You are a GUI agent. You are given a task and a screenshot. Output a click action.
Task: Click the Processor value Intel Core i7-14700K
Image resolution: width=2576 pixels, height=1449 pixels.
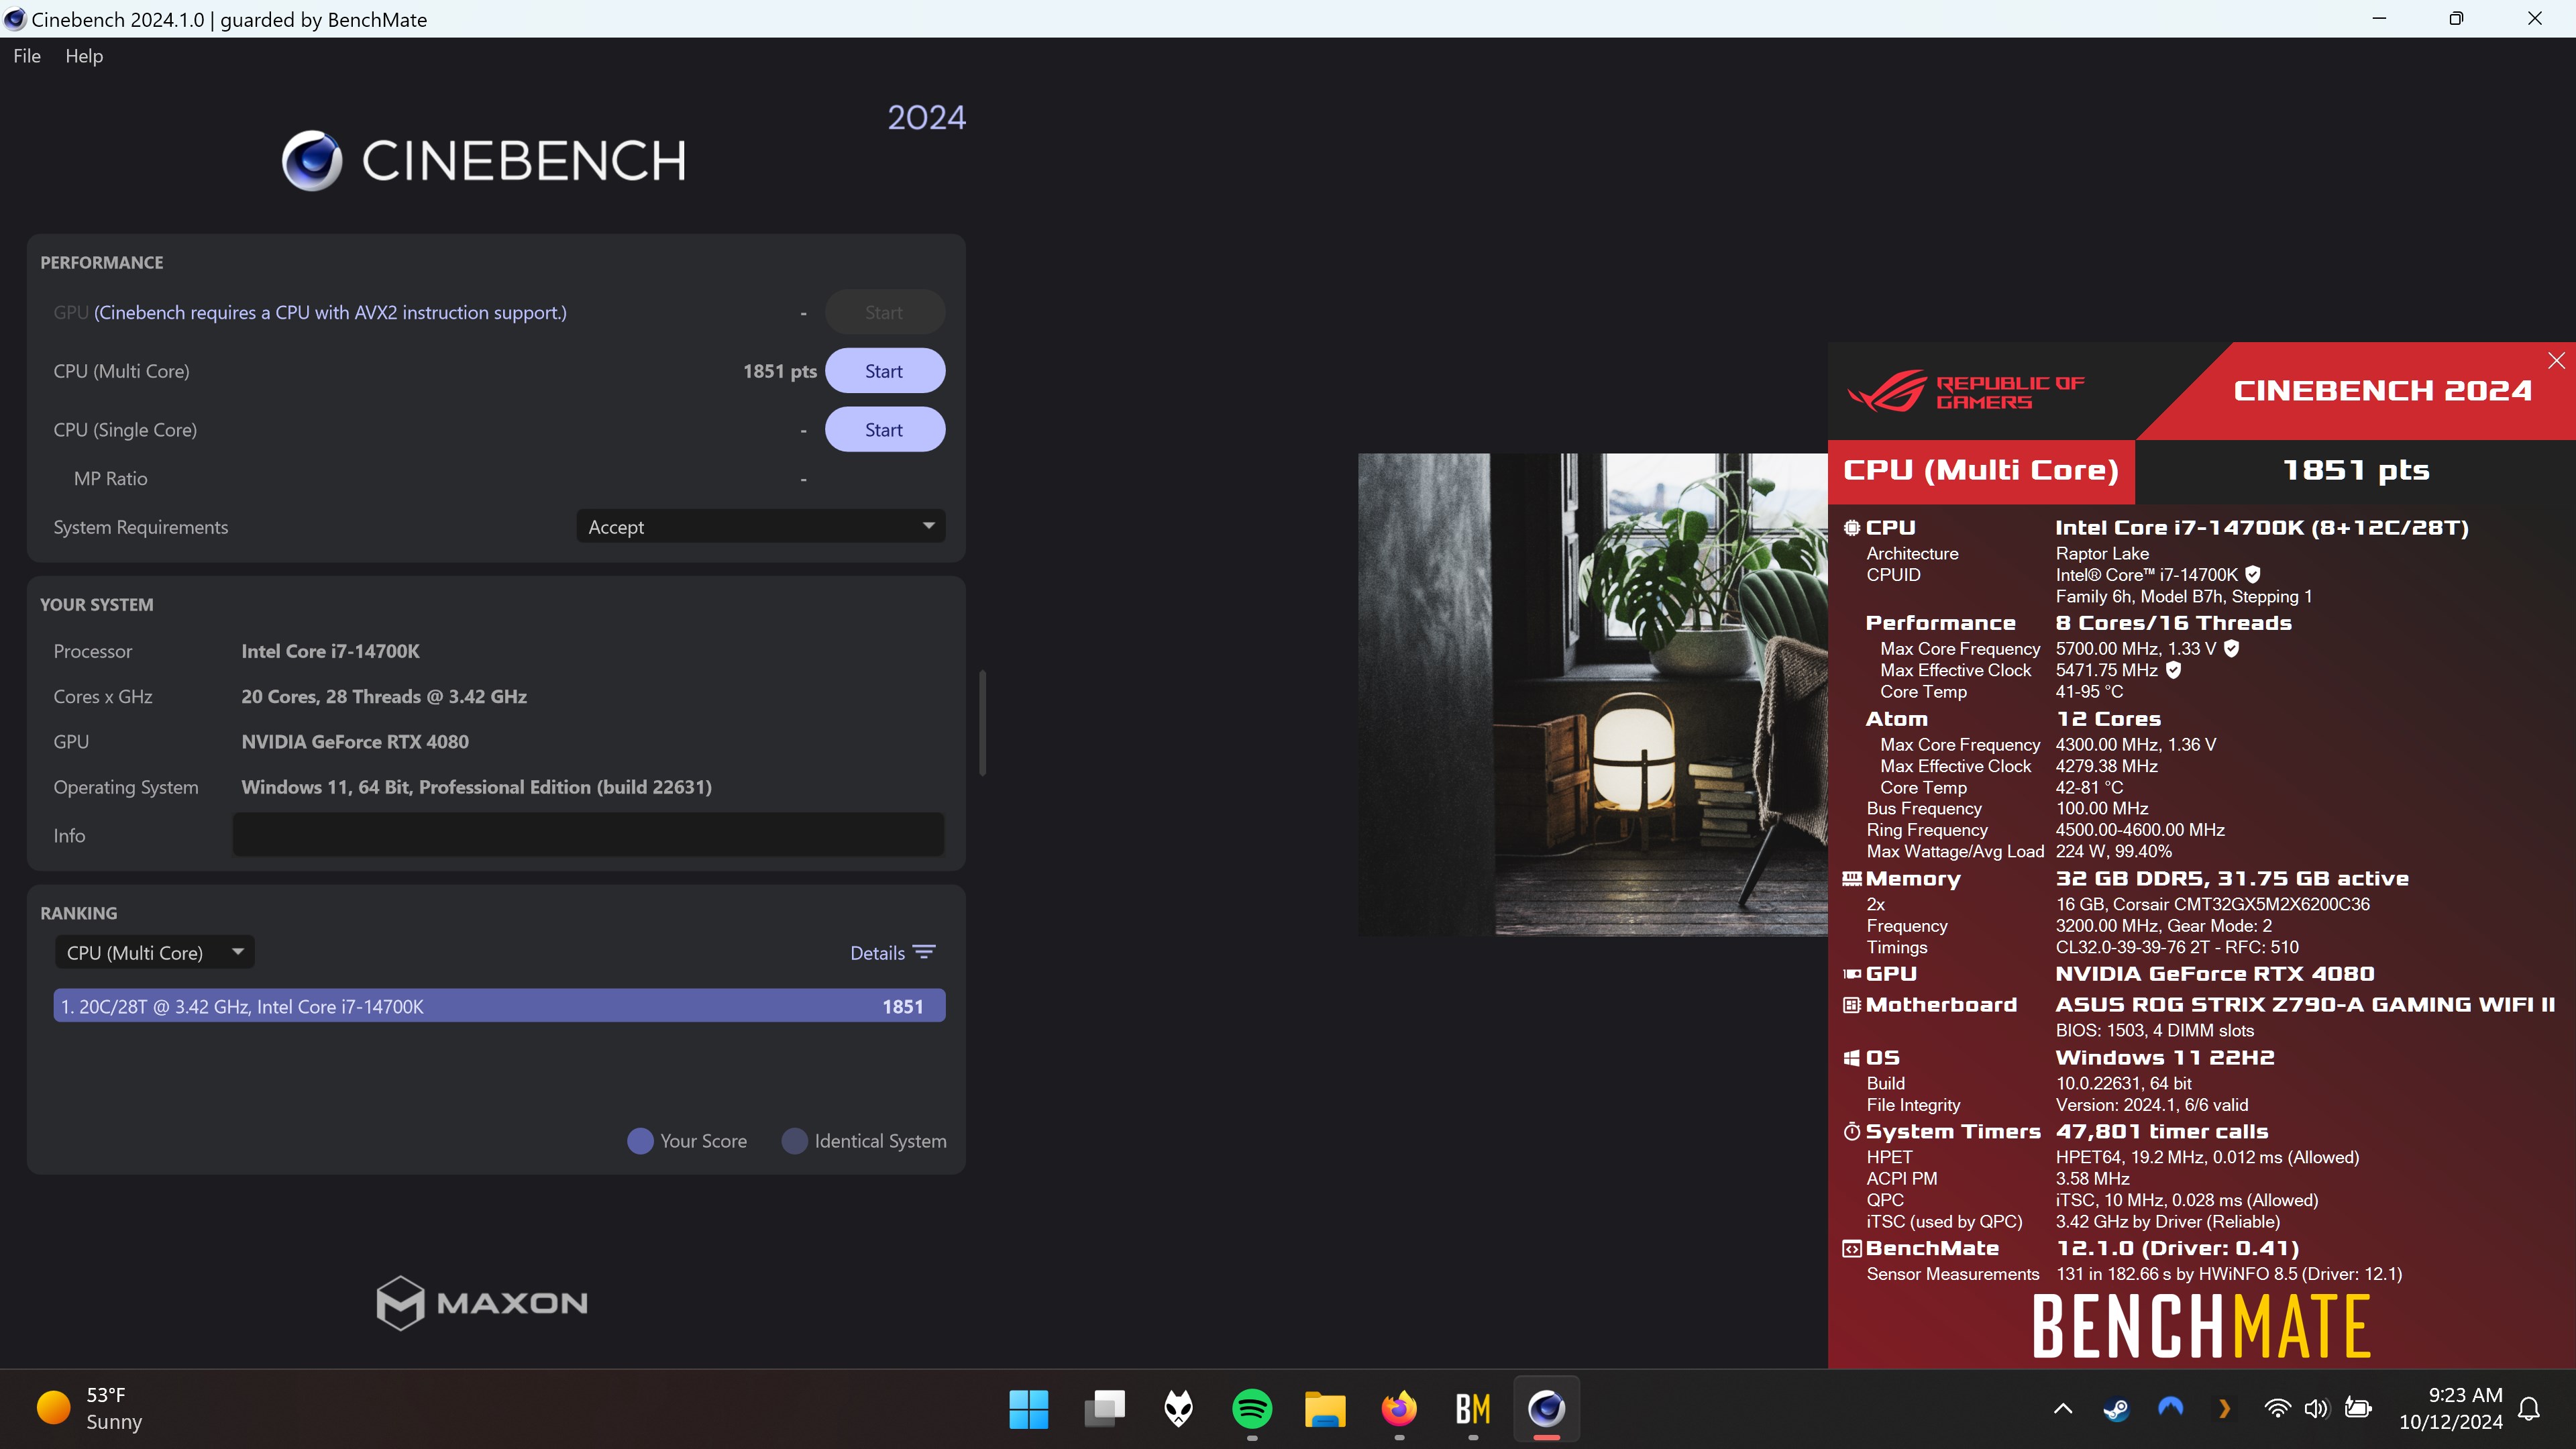coord(330,651)
